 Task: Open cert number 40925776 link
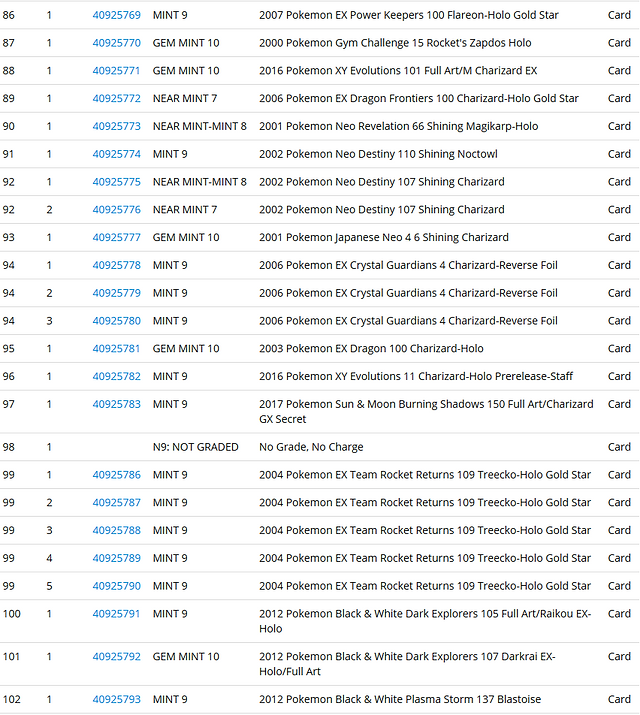click(x=116, y=210)
